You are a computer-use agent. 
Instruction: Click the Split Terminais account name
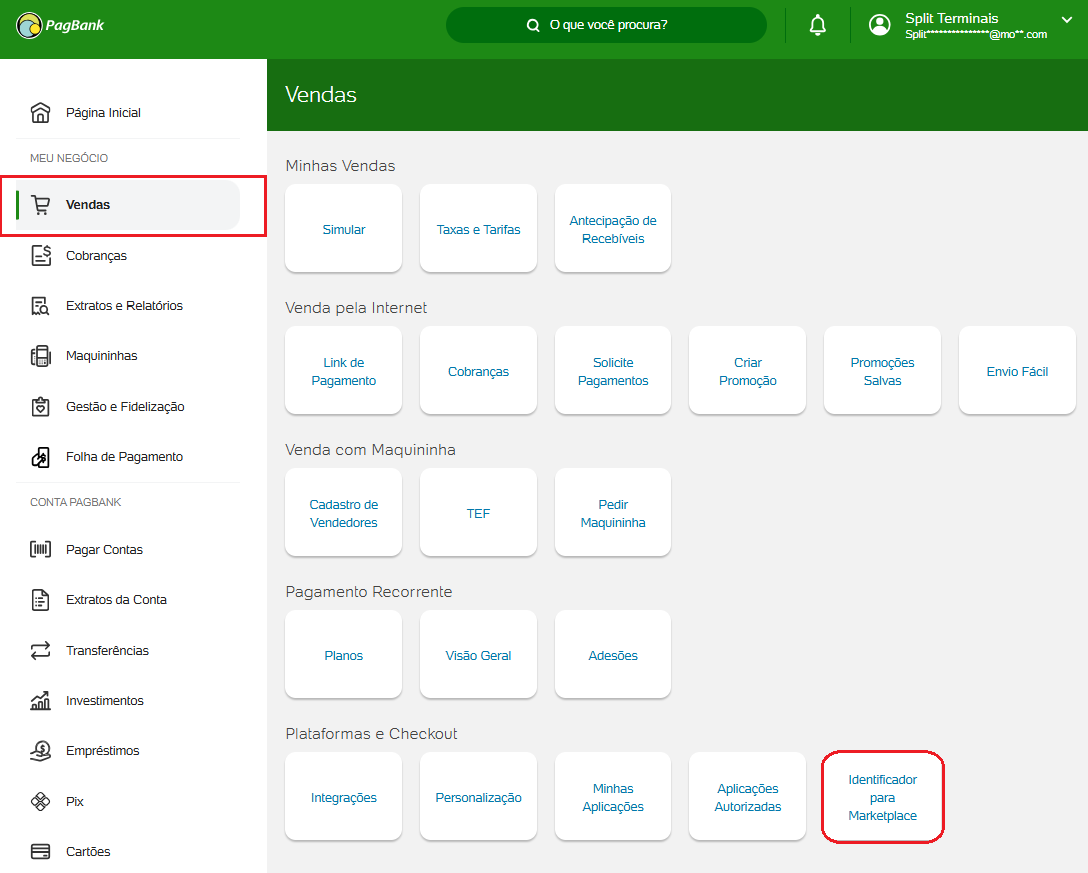951,18
